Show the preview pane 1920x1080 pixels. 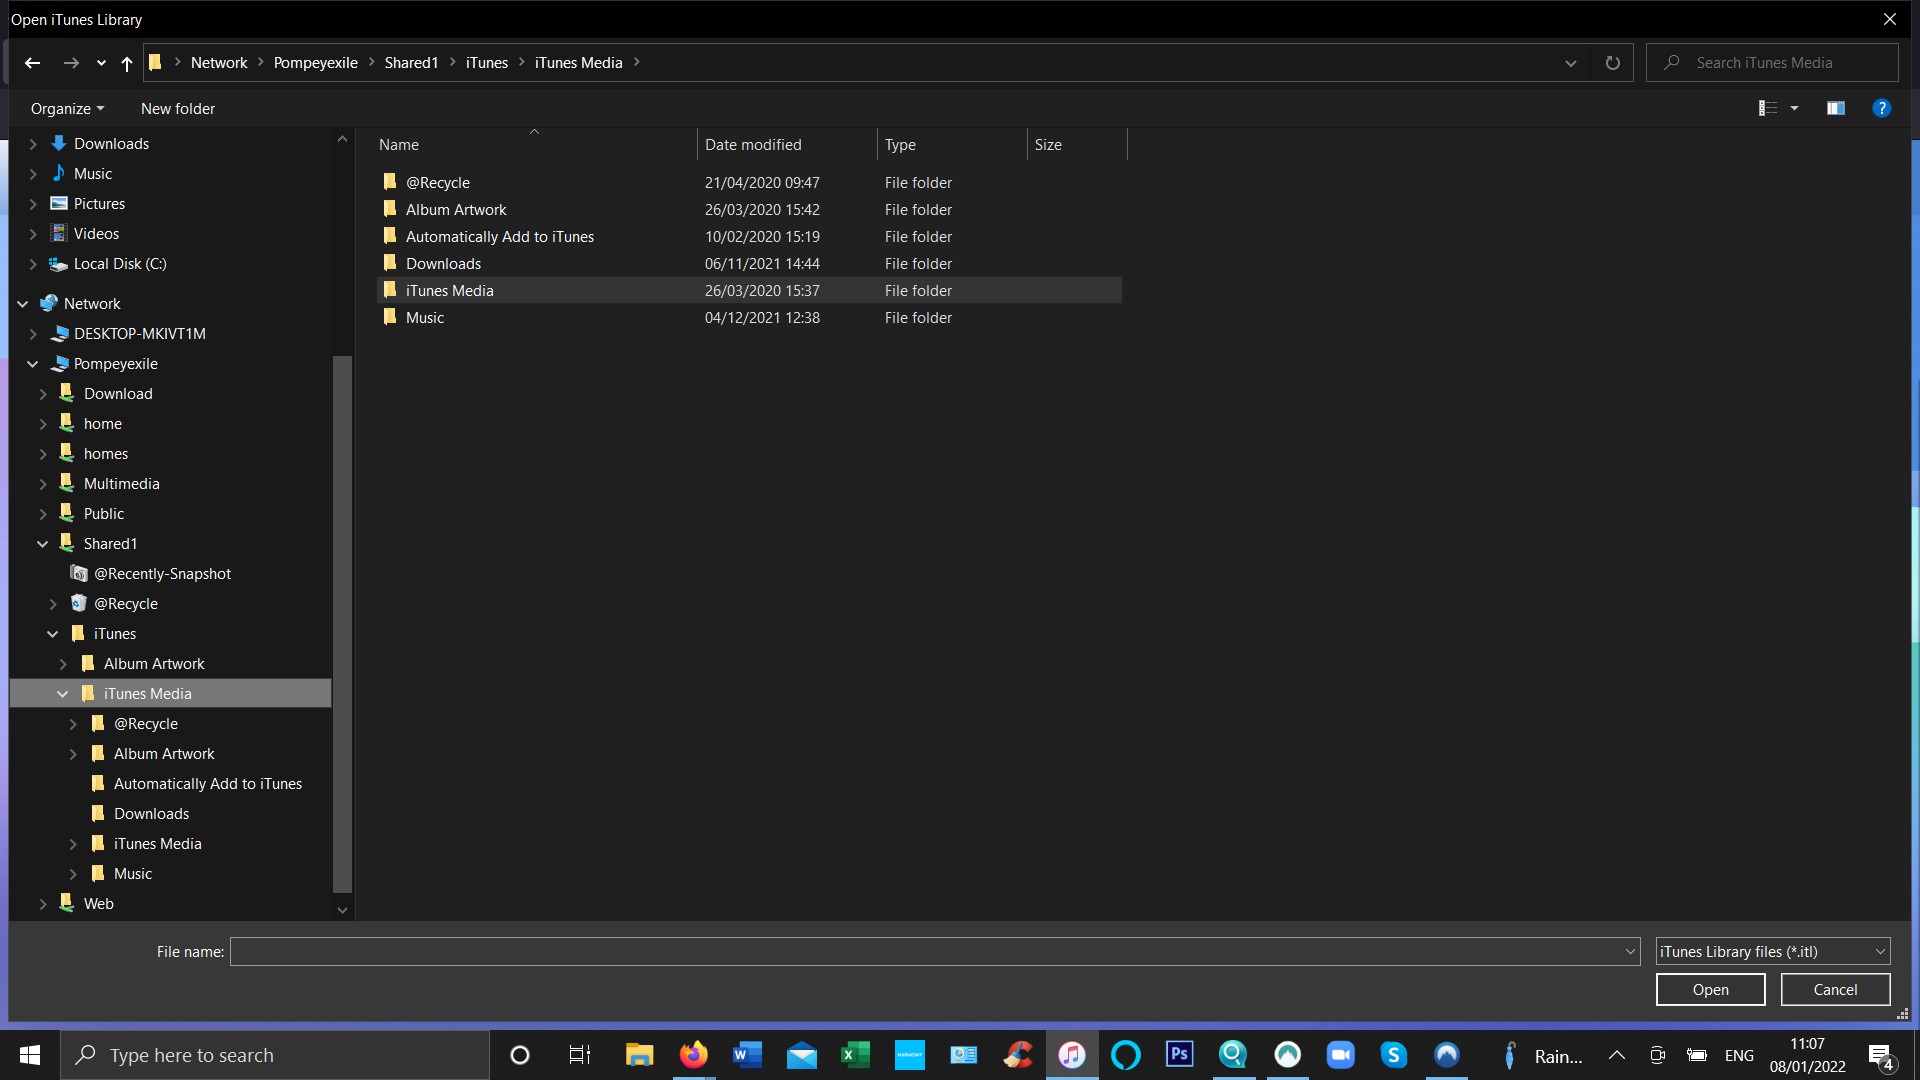click(1835, 108)
